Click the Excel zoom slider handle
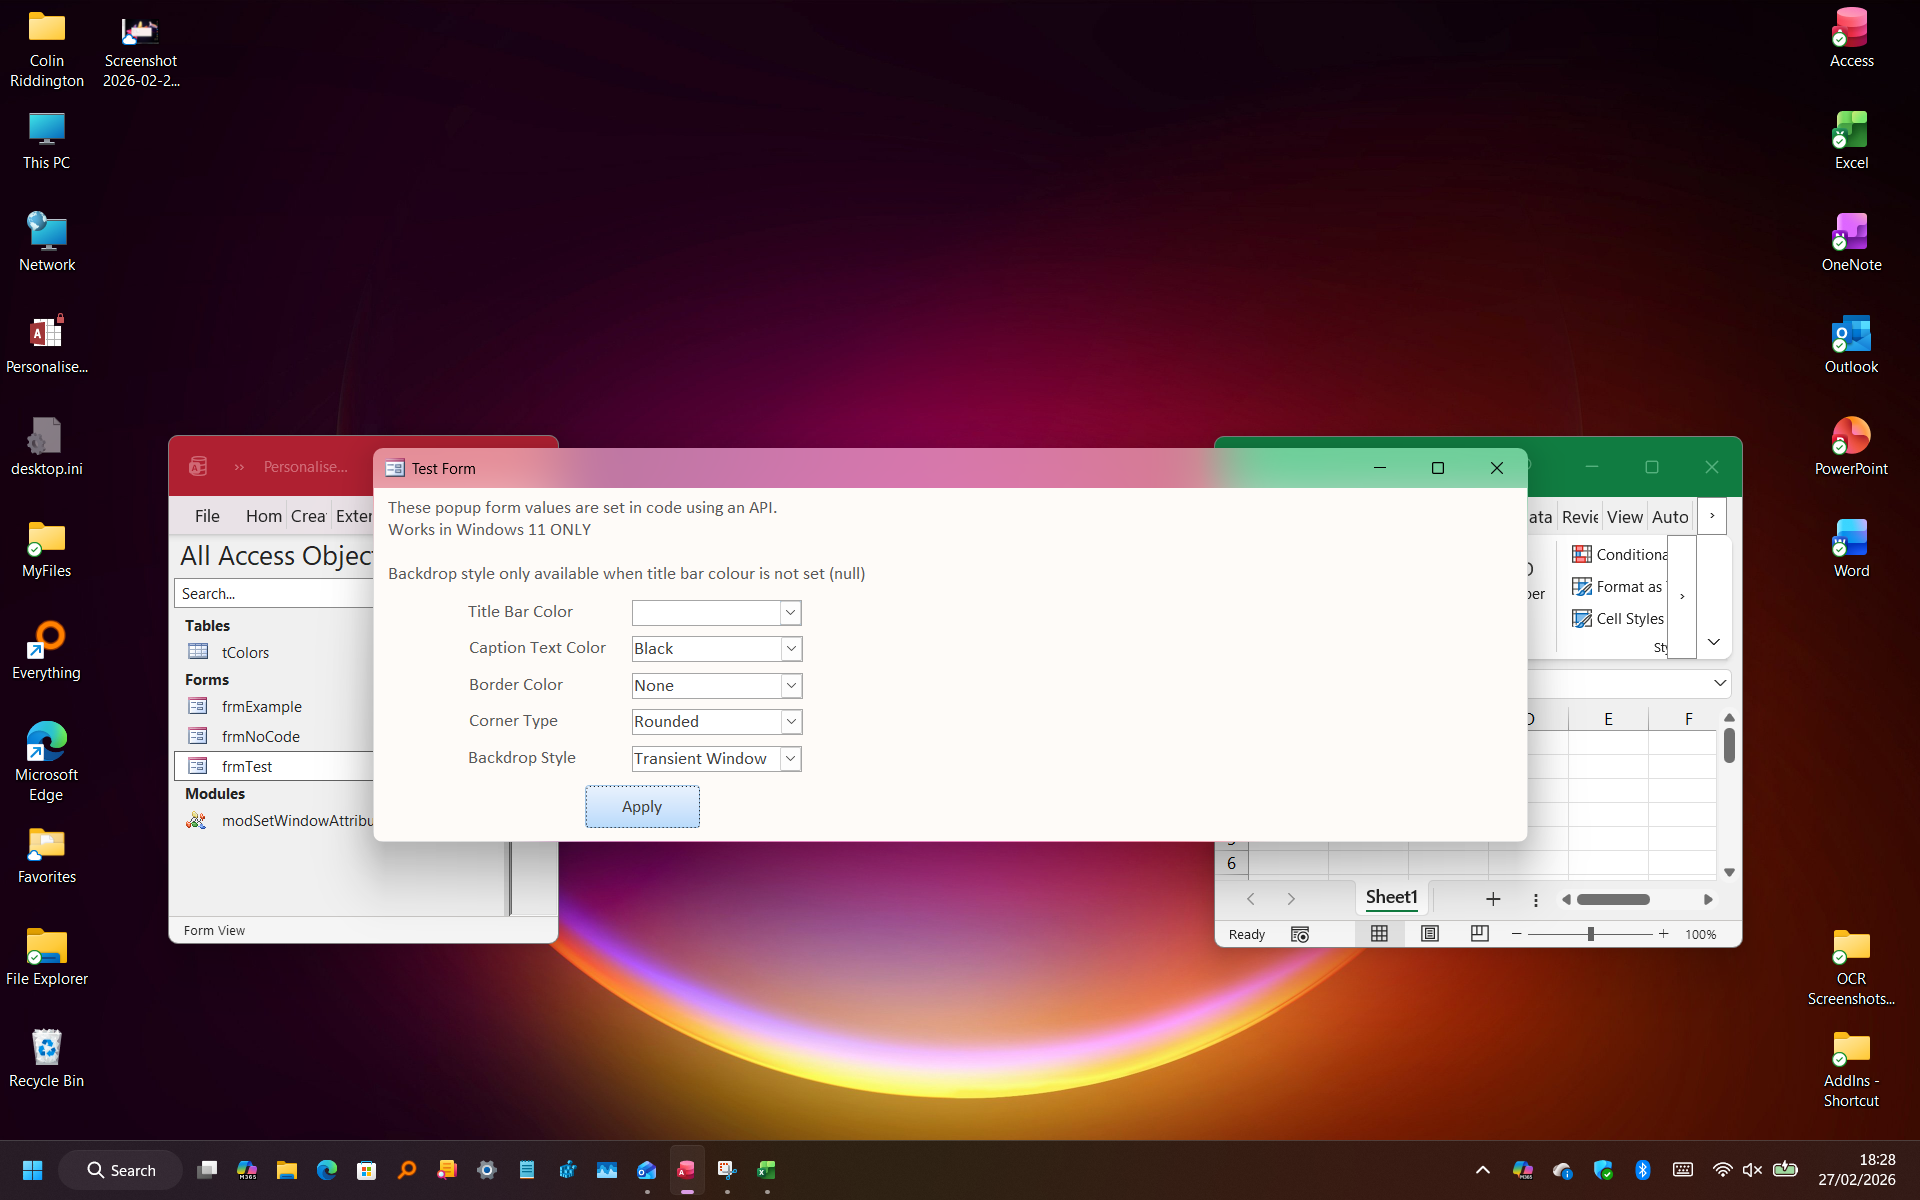1920x1200 pixels. point(1590,934)
